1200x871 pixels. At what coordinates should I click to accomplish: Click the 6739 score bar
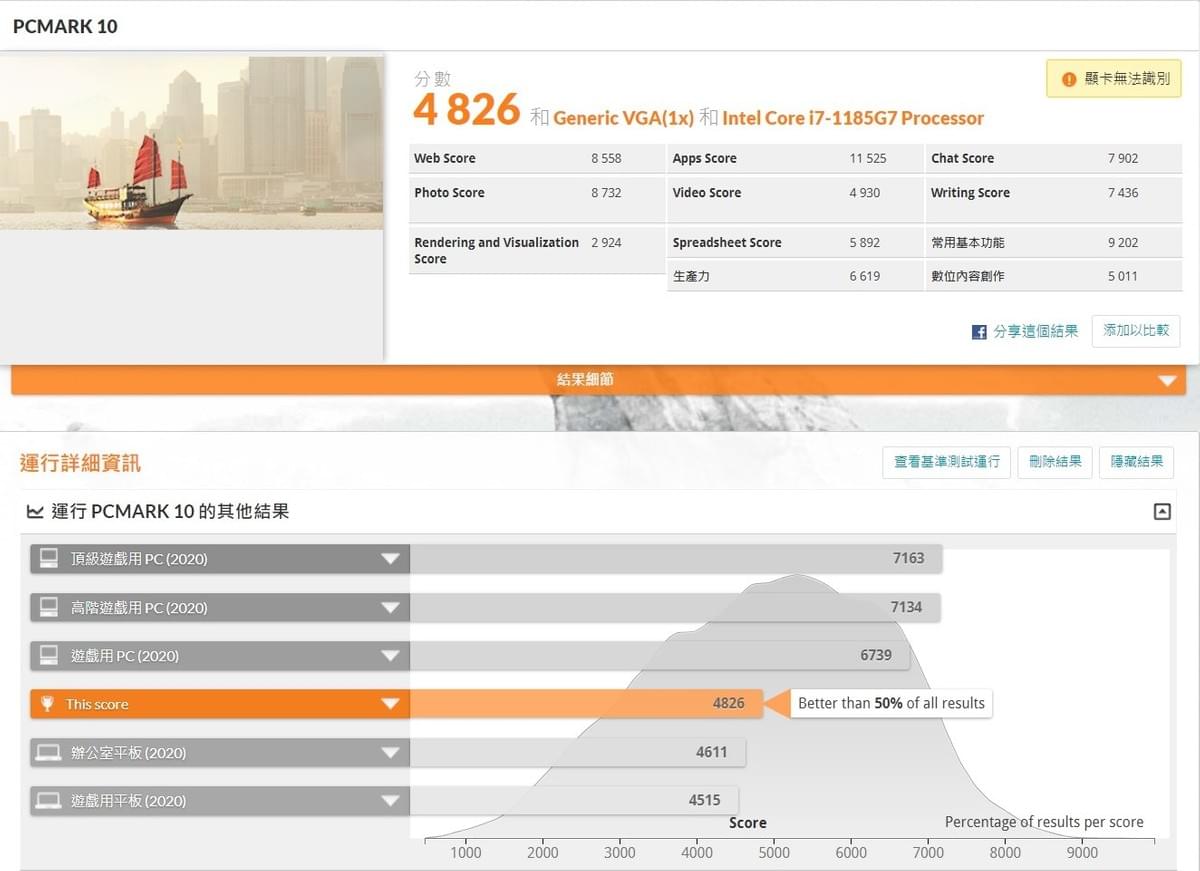pos(660,655)
